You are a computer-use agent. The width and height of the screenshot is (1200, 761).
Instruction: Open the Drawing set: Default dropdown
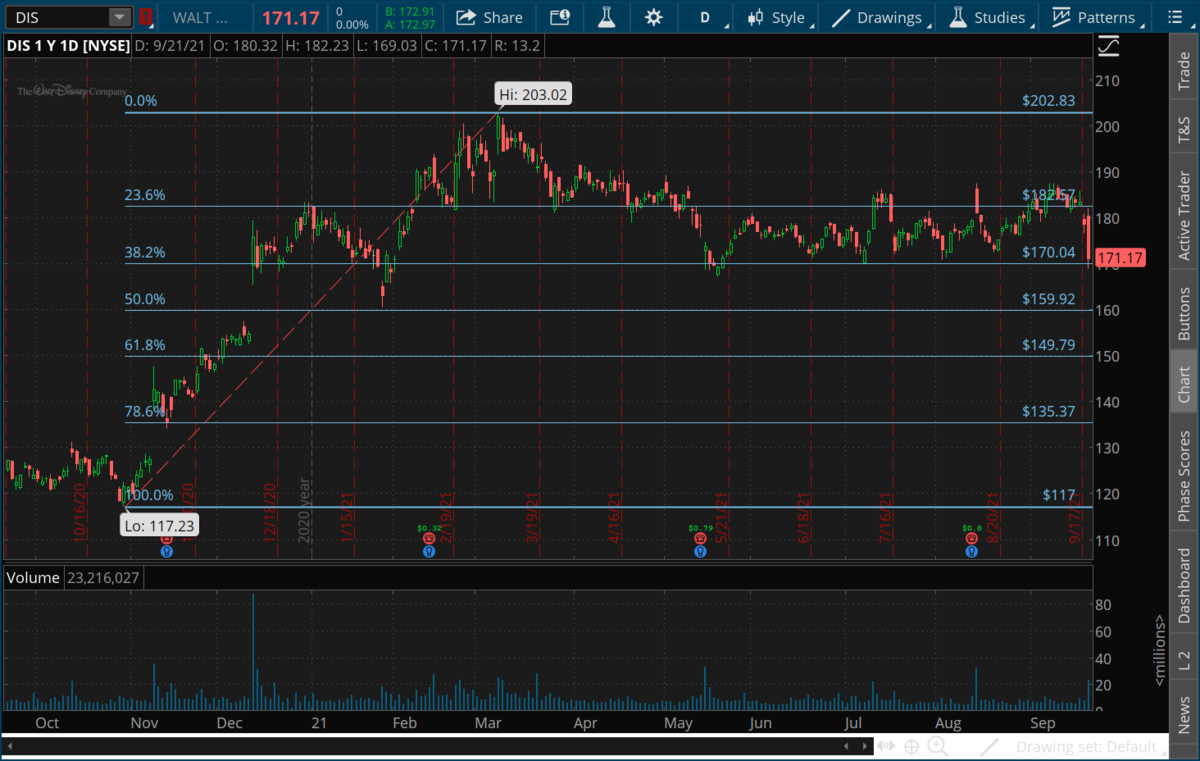pyautogui.click(x=1092, y=747)
